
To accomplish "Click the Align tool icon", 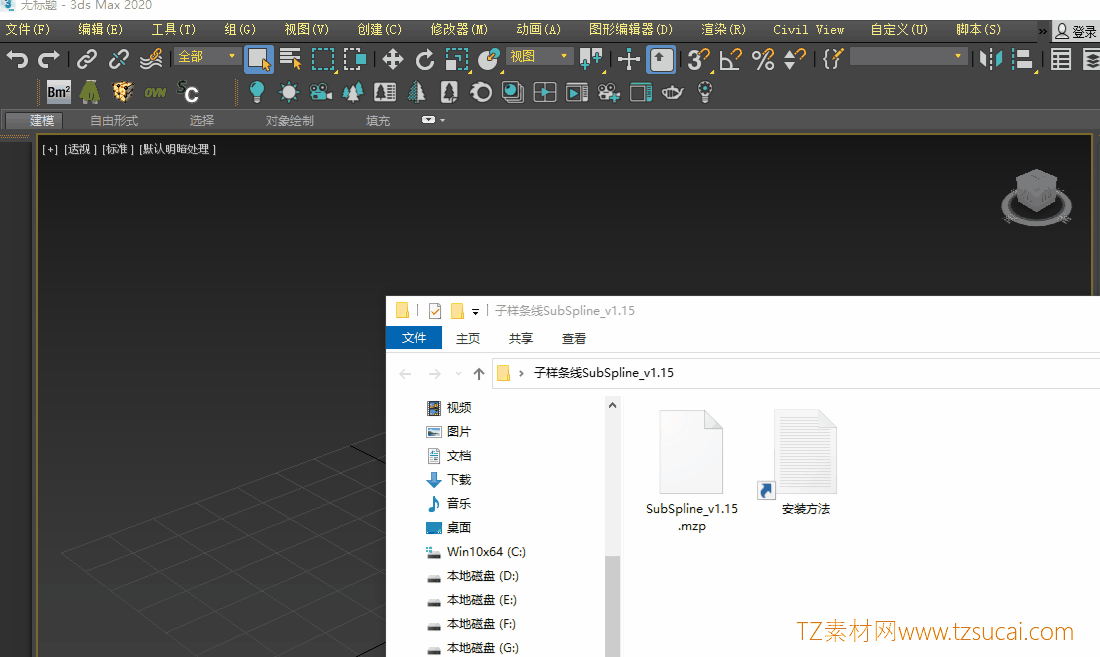I will point(1023,59).
